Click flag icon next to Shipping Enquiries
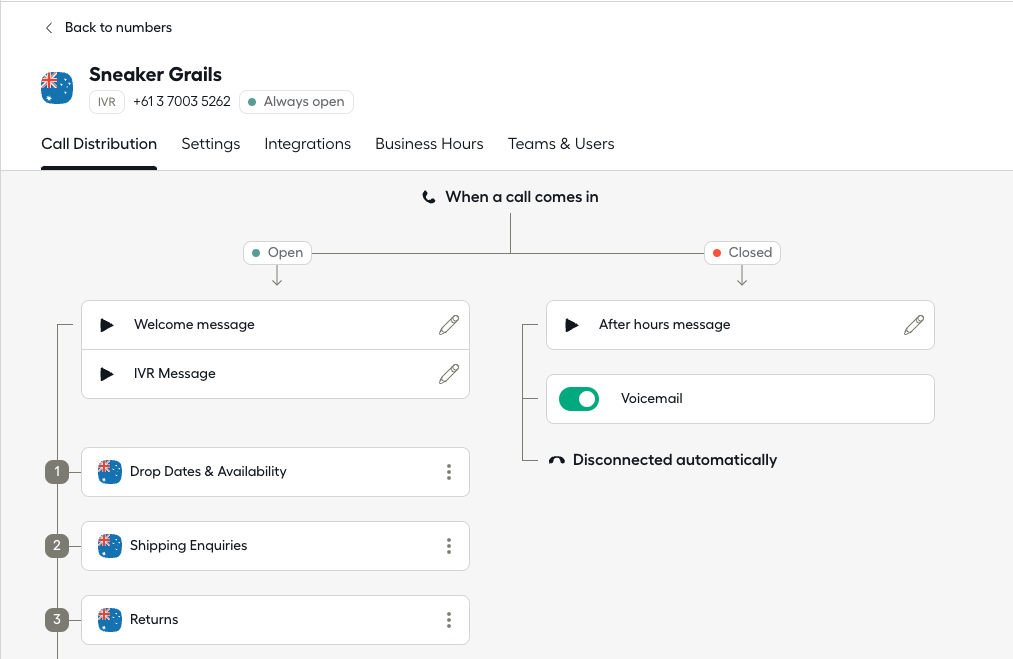Image resolution: width=1013 pixels, height=659 pixels. click(x=110, y=546)
